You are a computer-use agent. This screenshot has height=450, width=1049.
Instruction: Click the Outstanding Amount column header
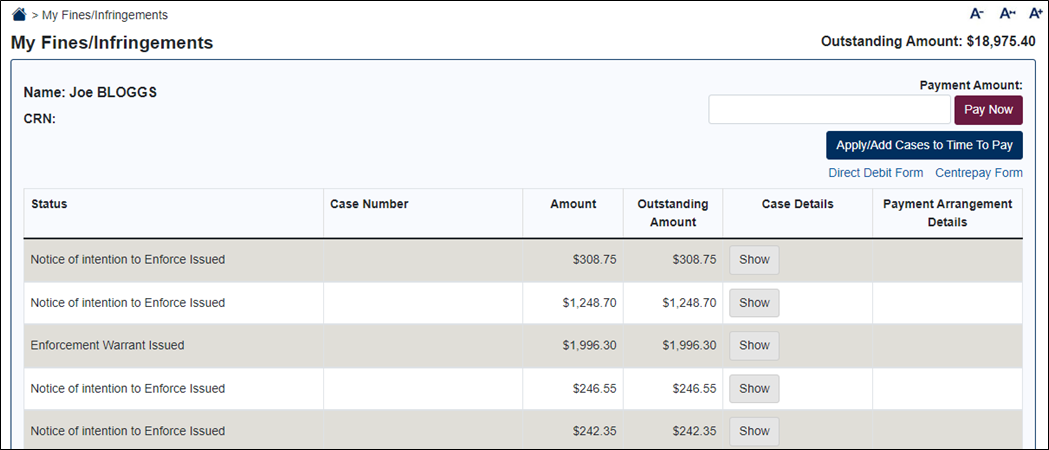coord(673,213)
